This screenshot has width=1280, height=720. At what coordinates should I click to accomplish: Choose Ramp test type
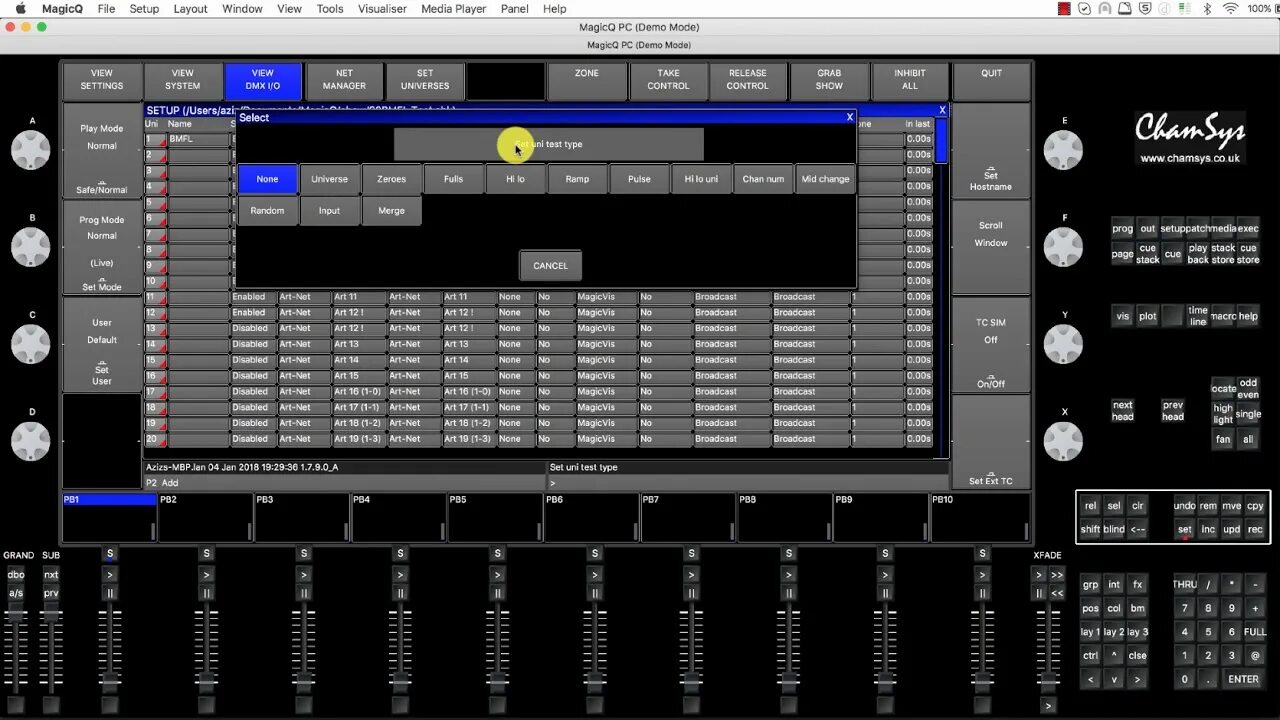[577, 179]
